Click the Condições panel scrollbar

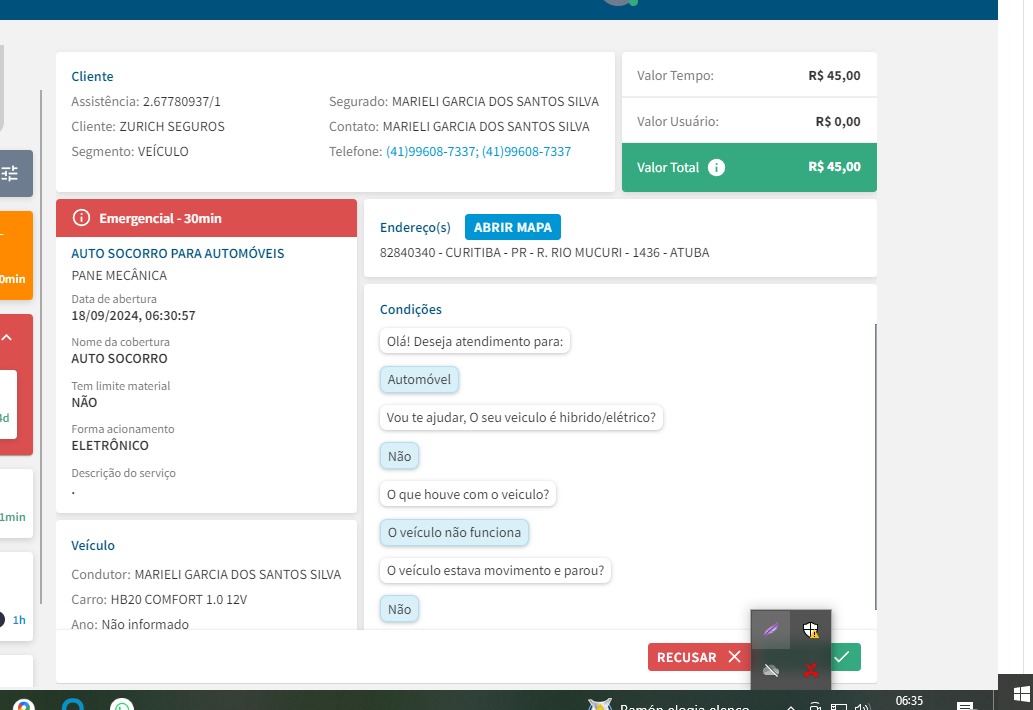[876, 466]
